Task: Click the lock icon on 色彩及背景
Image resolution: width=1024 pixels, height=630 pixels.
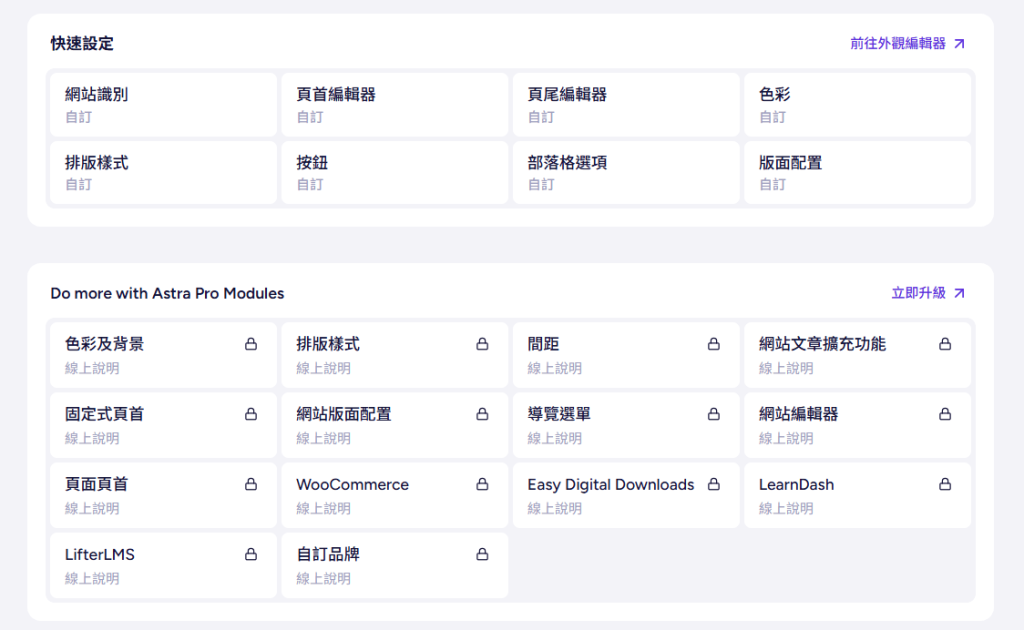Action: pyautogui.click(x=251, y=344)
